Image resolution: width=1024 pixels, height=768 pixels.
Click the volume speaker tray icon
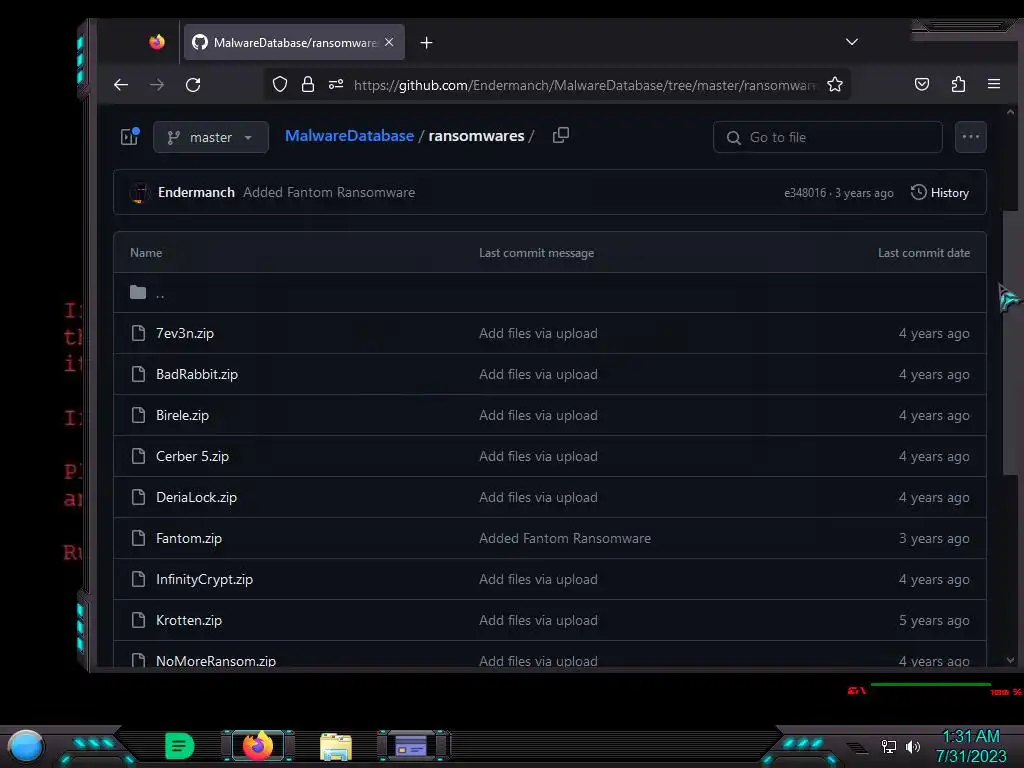[913, 746]
